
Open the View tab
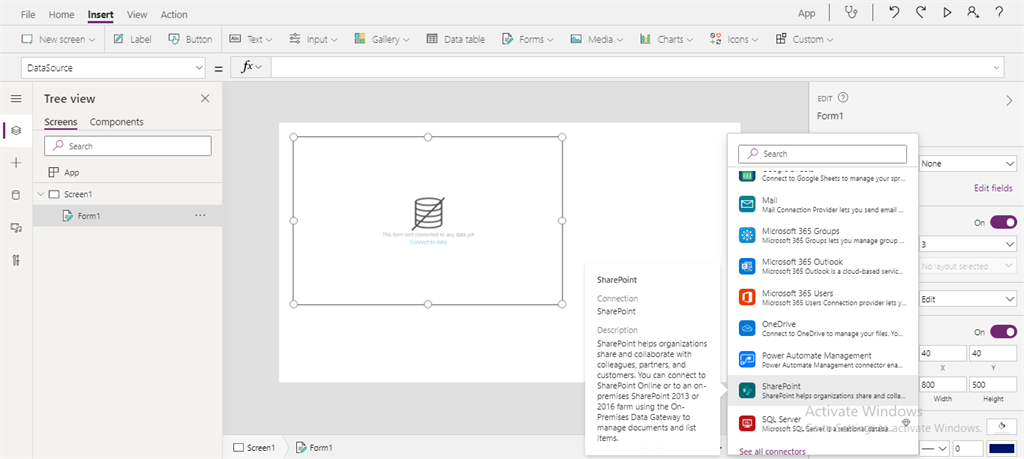pos(137,14)
